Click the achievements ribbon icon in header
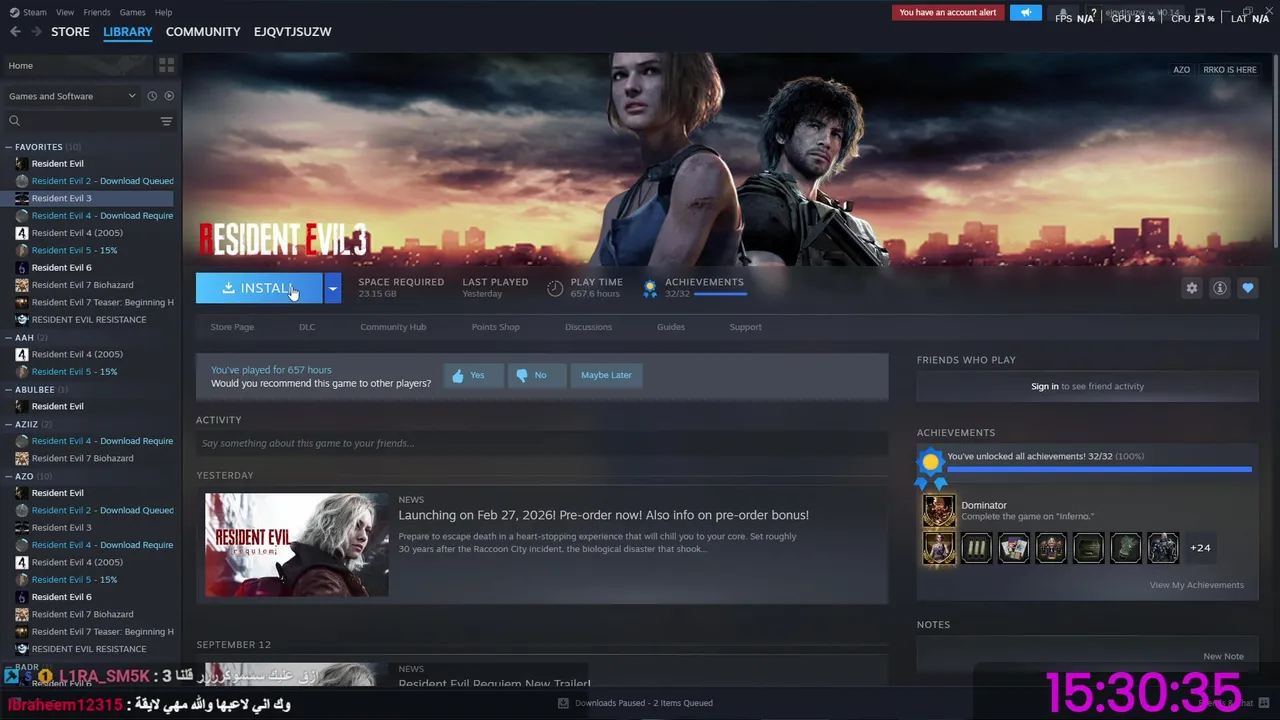The width and height of the screenshot is (1280, 720). click(650, 288)
